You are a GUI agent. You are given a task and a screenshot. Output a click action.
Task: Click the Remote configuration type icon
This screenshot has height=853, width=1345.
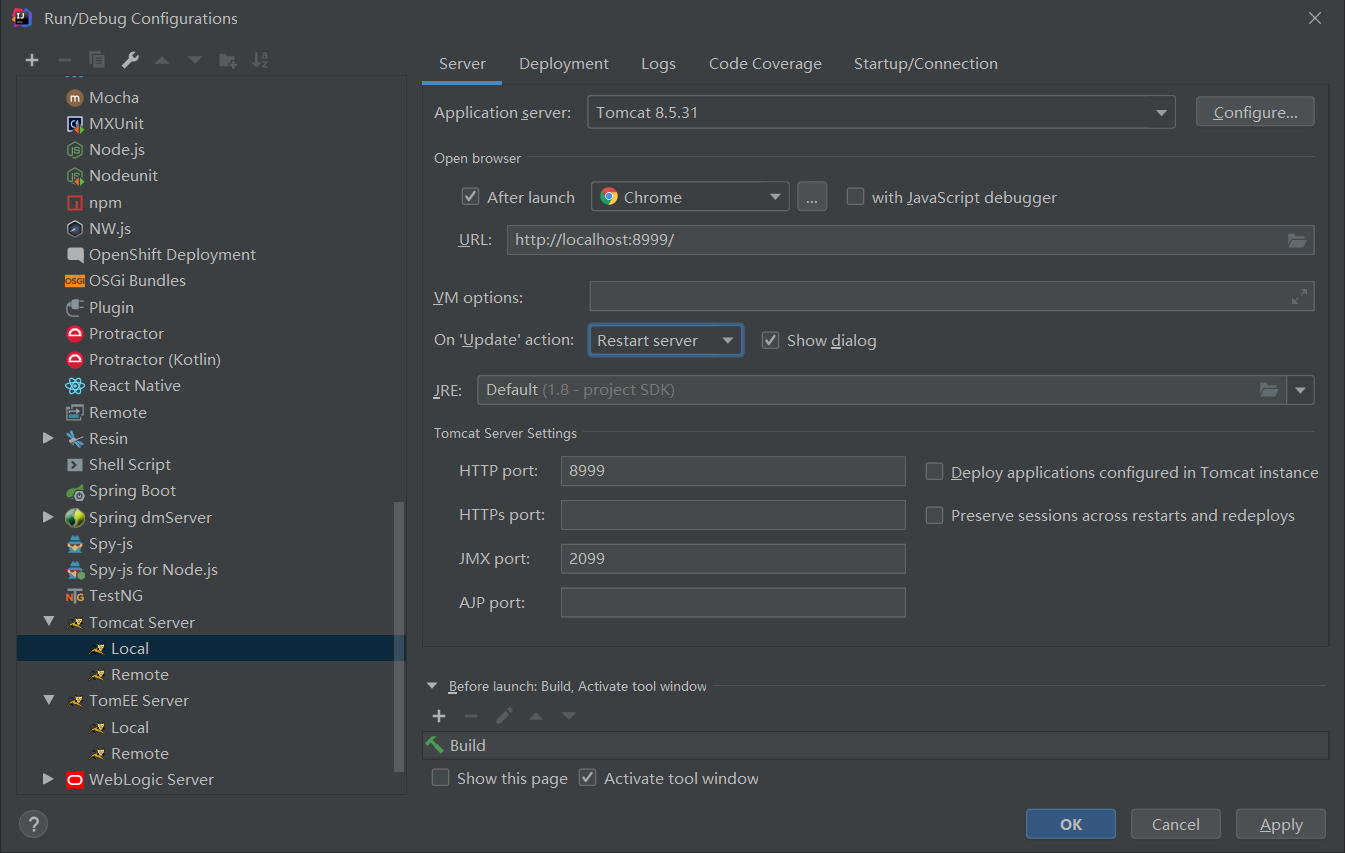coord(75,413)
